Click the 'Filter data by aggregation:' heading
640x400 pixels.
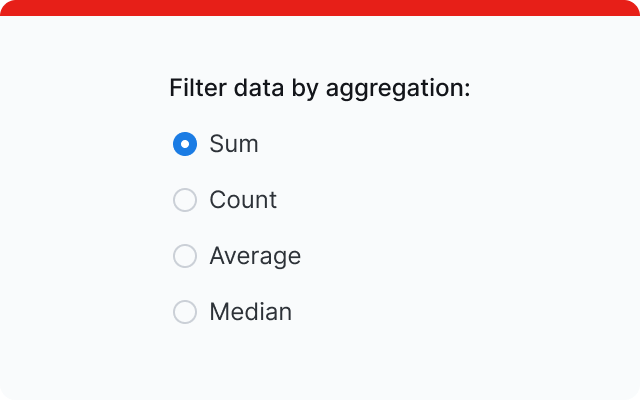tap(319, 88)
